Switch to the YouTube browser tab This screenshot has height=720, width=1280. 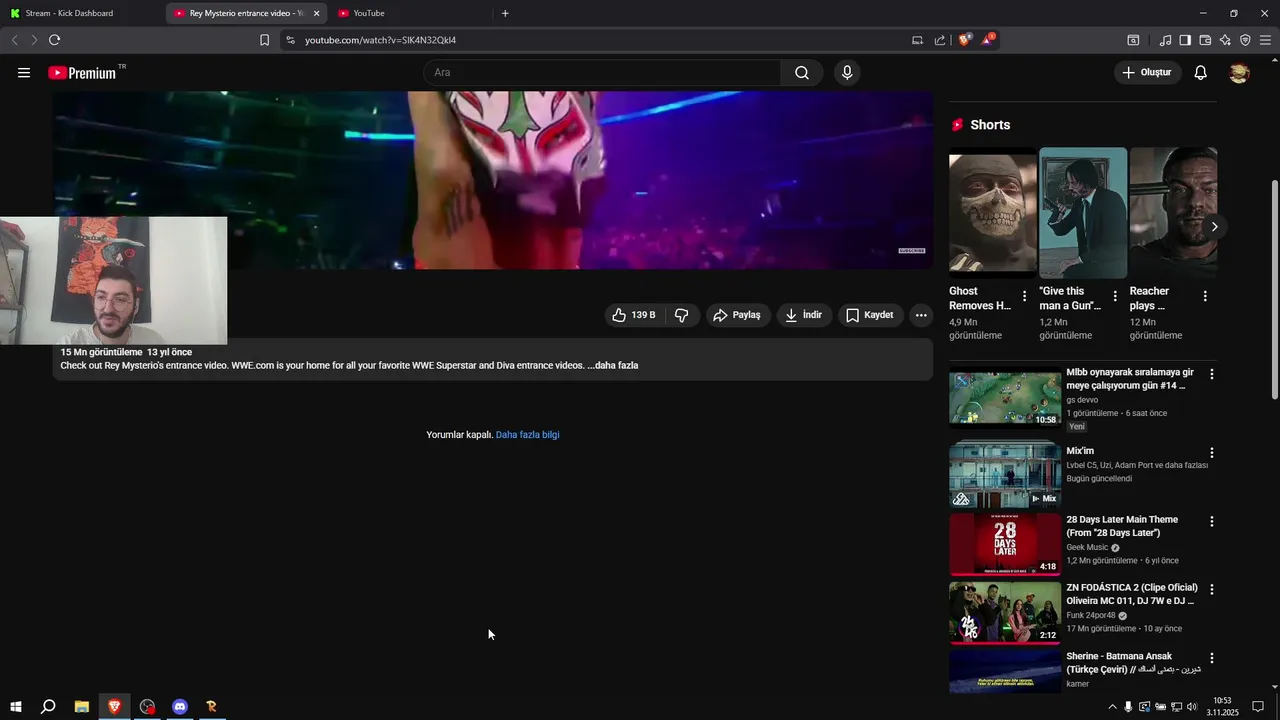(x=411, y=13)
